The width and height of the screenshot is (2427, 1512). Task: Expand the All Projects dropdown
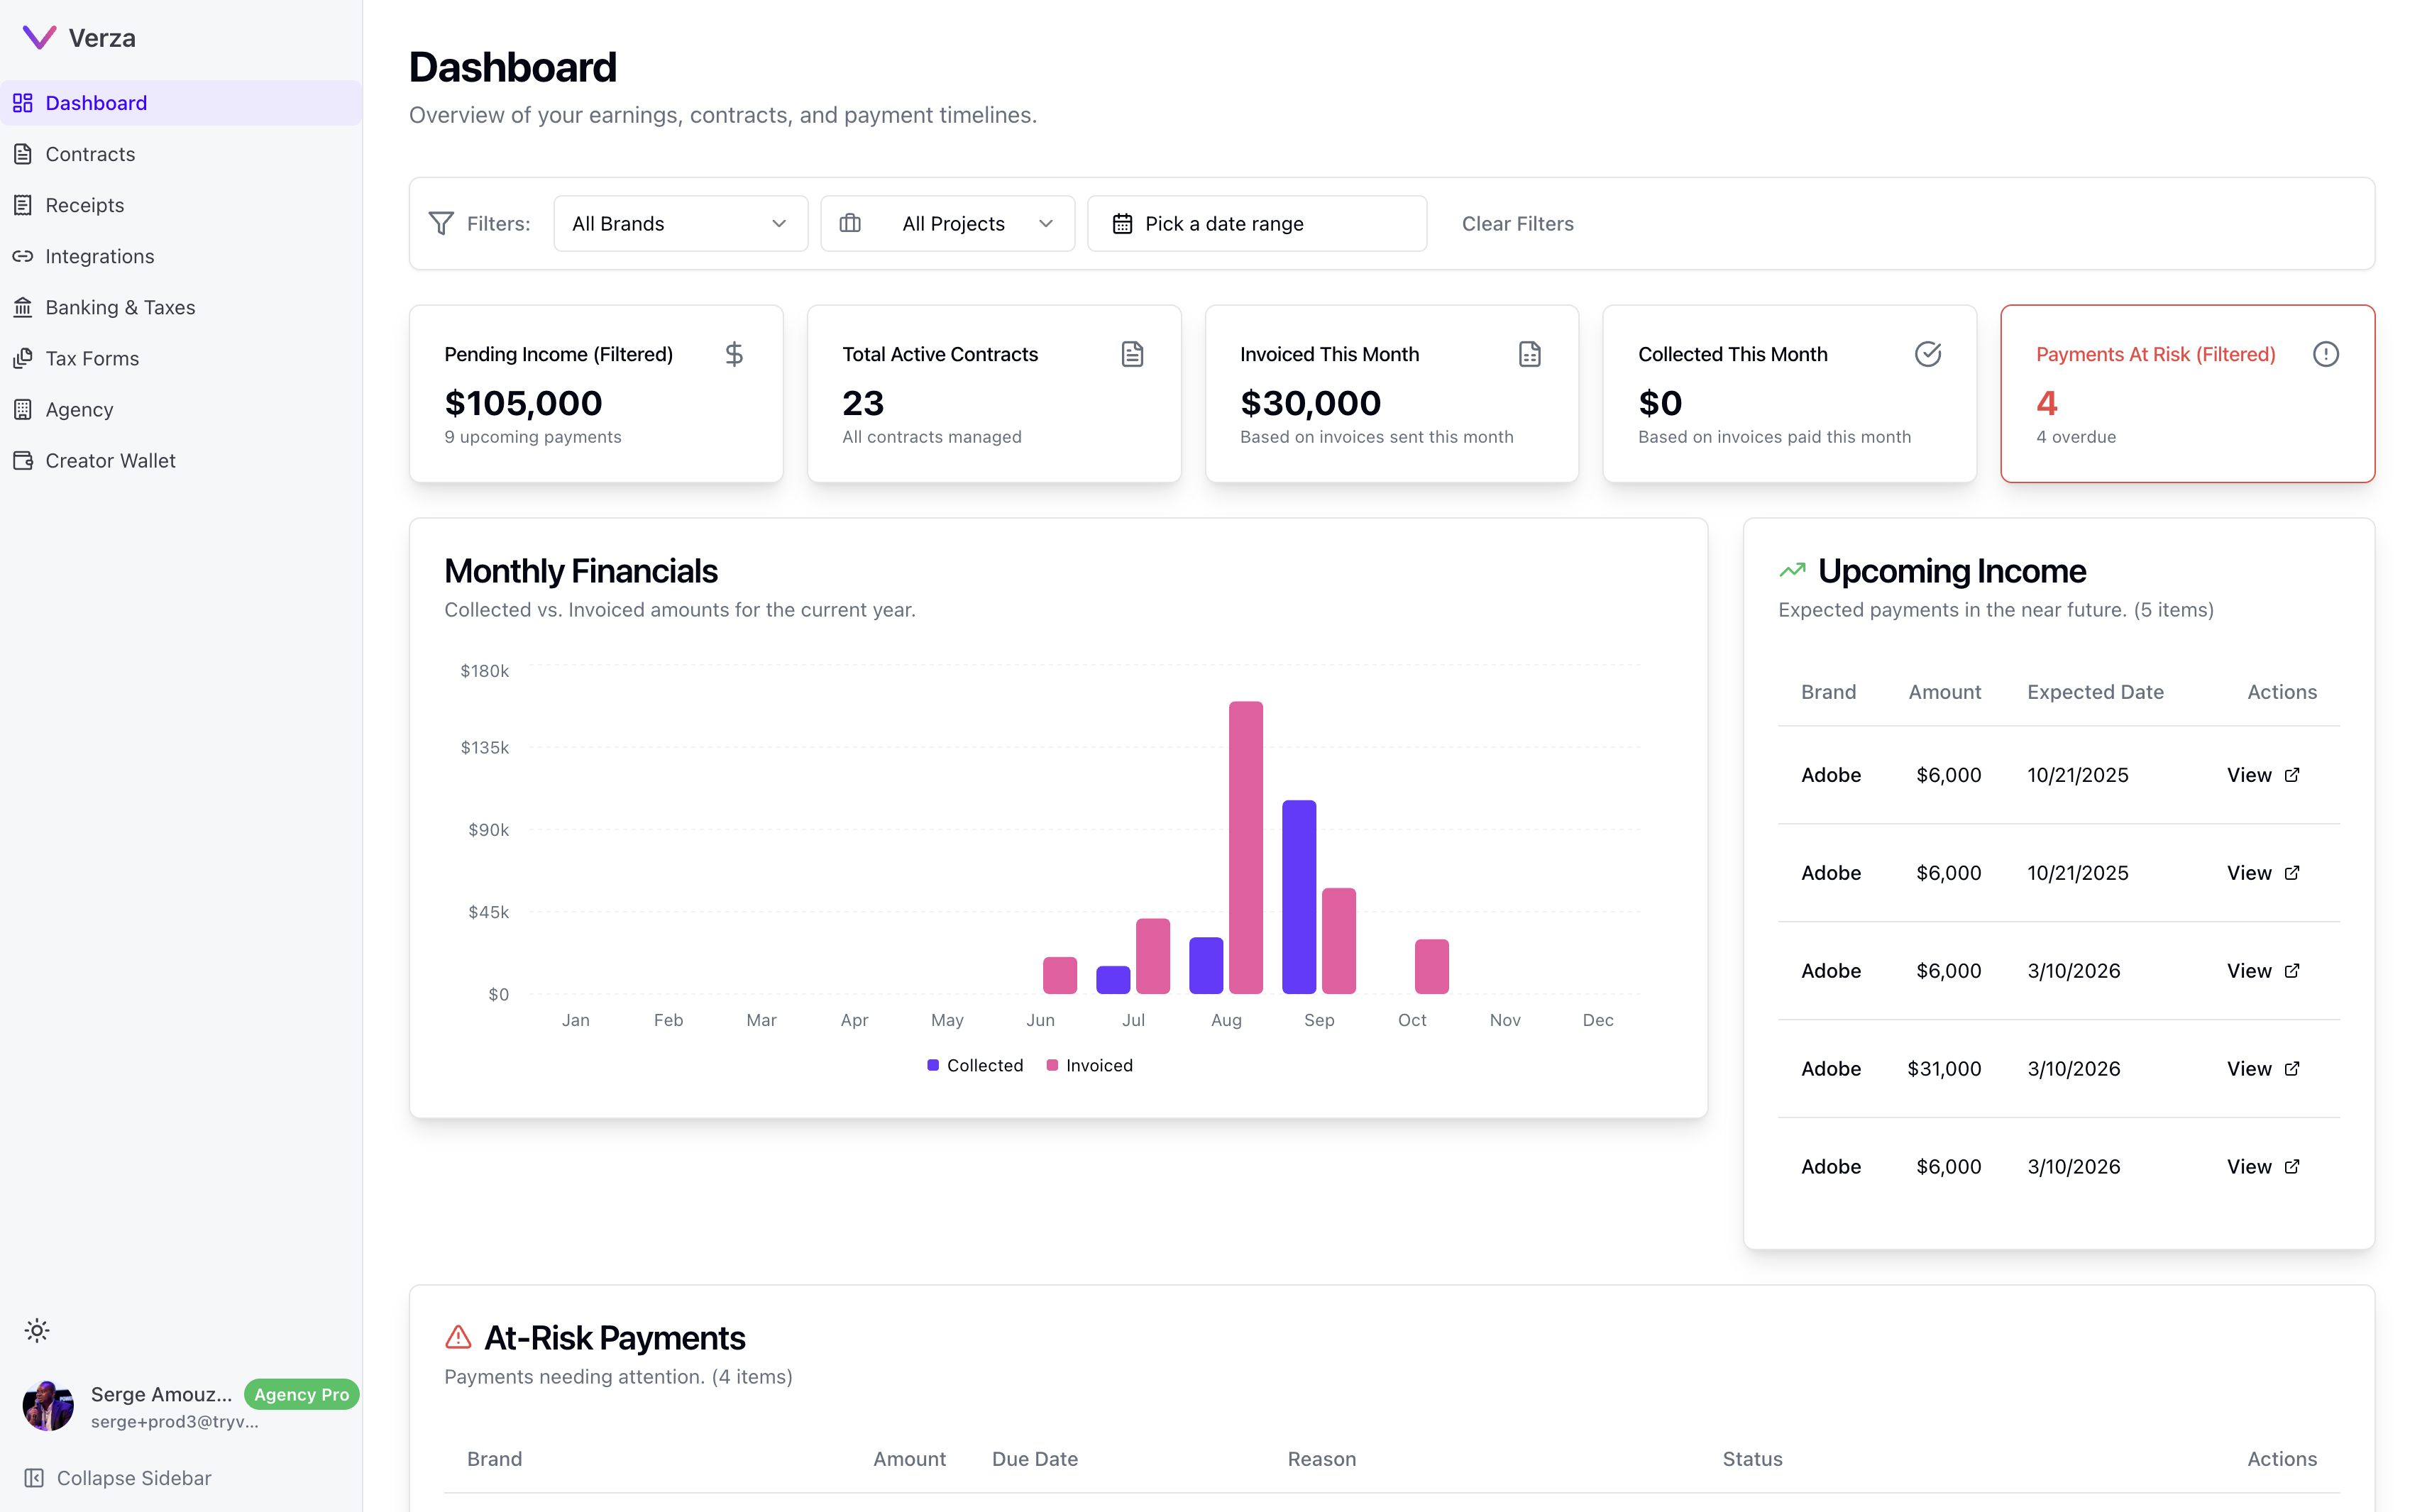tap(947, 223)
